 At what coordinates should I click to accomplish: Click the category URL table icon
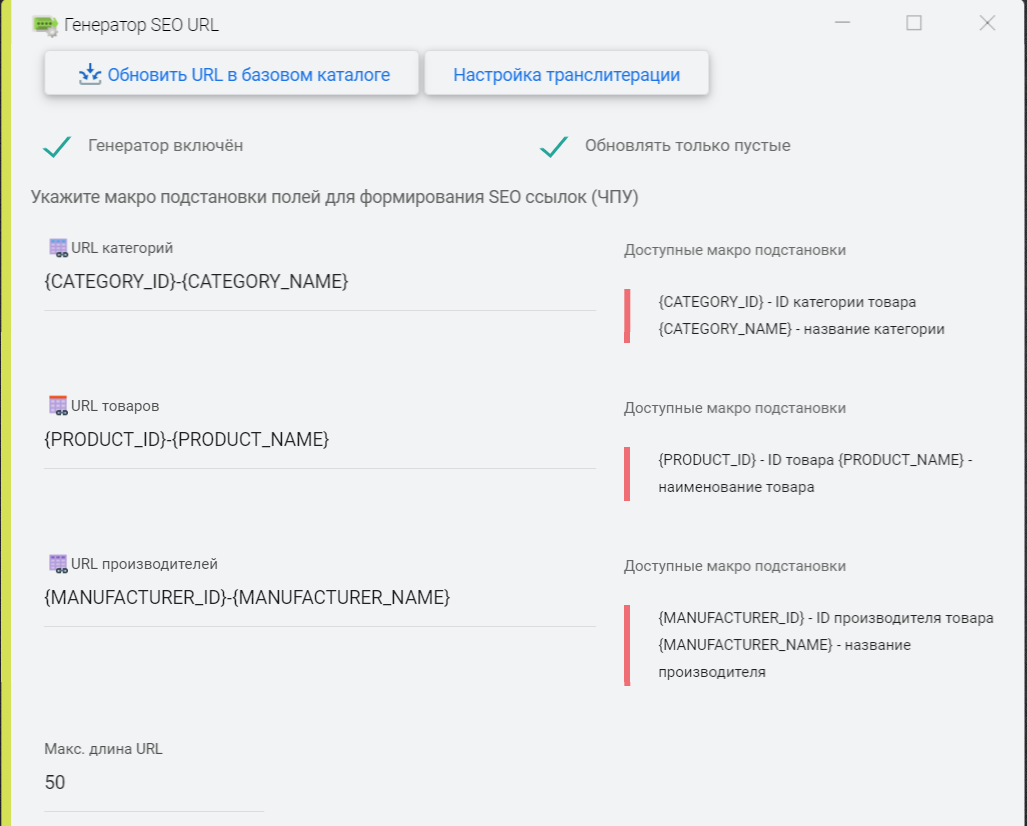58,248
